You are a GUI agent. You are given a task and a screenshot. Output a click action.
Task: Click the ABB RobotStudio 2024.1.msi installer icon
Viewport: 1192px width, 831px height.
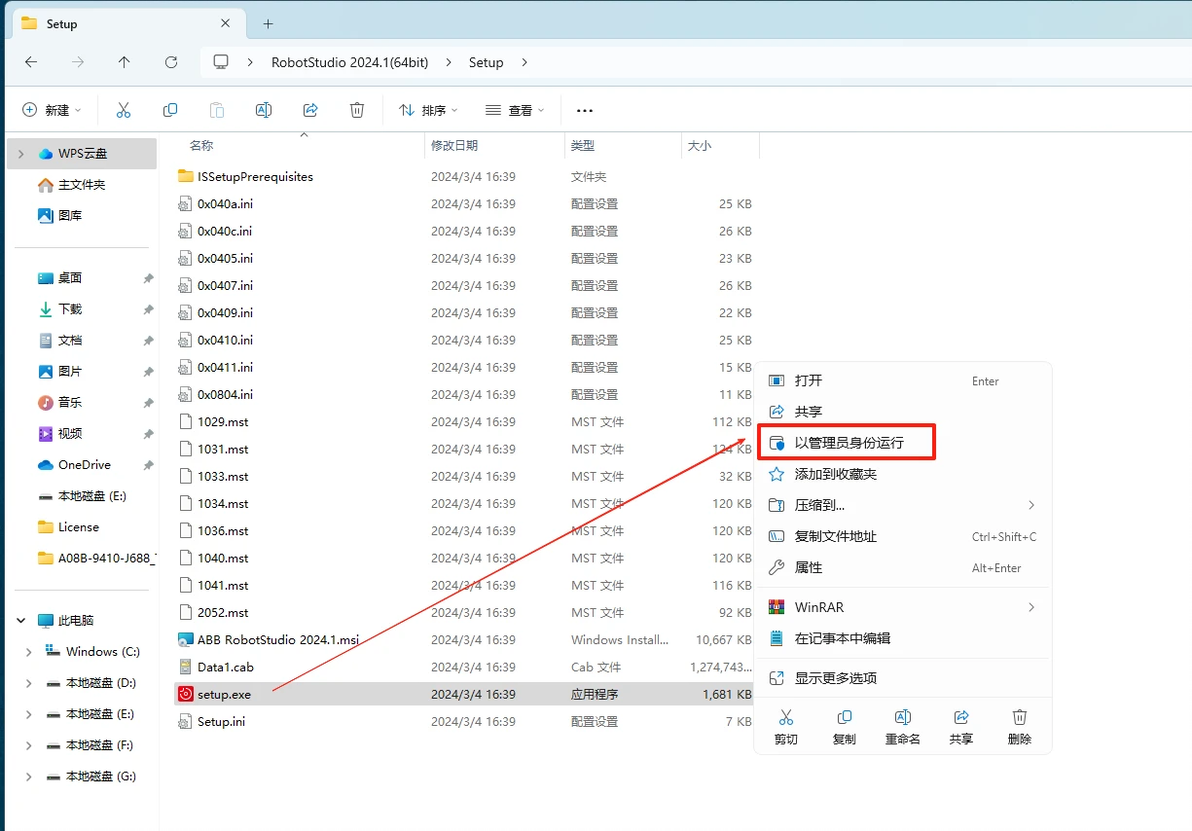tap(185, 639)
